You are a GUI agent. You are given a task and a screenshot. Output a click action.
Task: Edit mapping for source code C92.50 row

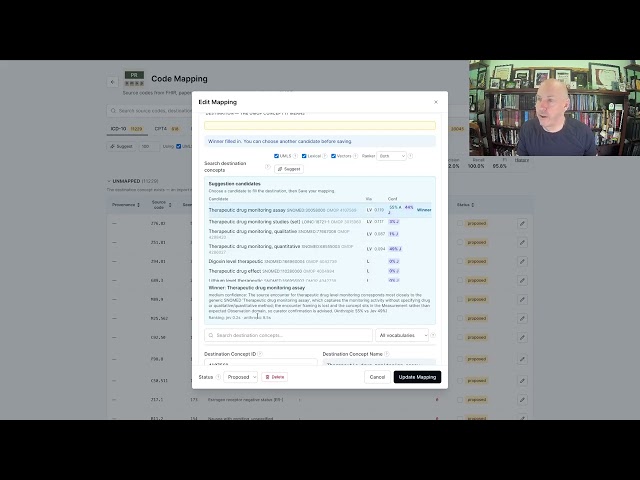click(522, 337)
